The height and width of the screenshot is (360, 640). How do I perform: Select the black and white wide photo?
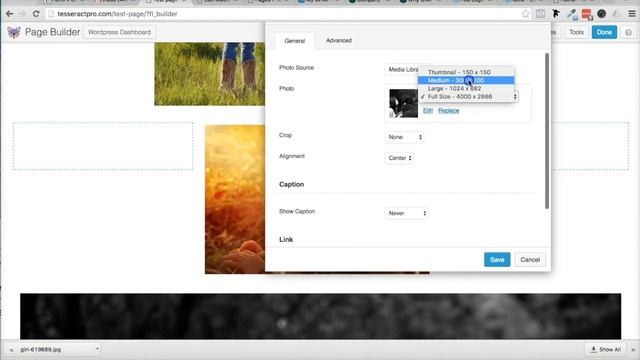(x=320, y=316)
